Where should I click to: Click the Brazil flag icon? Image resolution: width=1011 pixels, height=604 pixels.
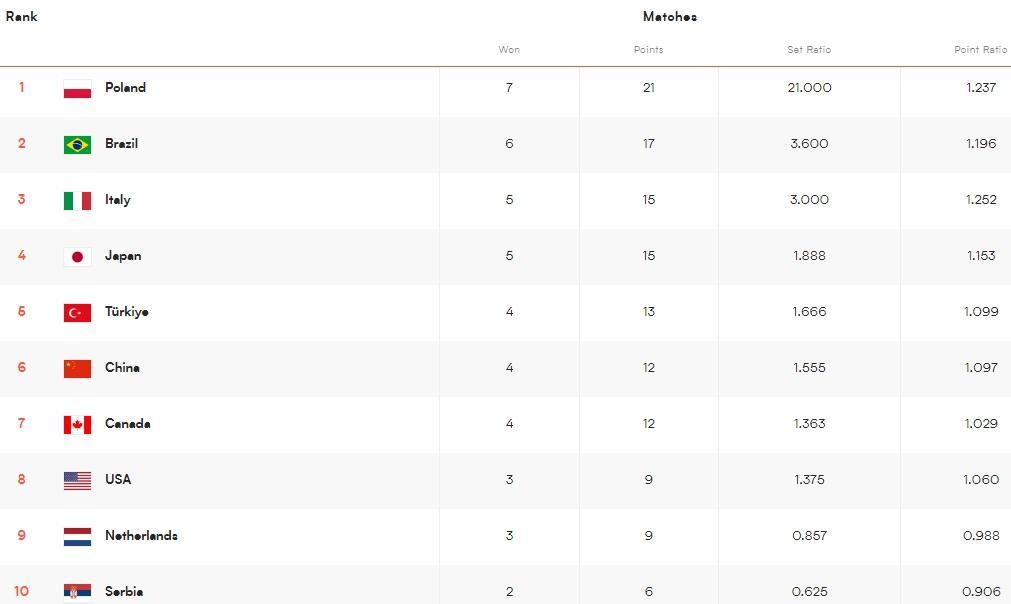tap(77, 145)
